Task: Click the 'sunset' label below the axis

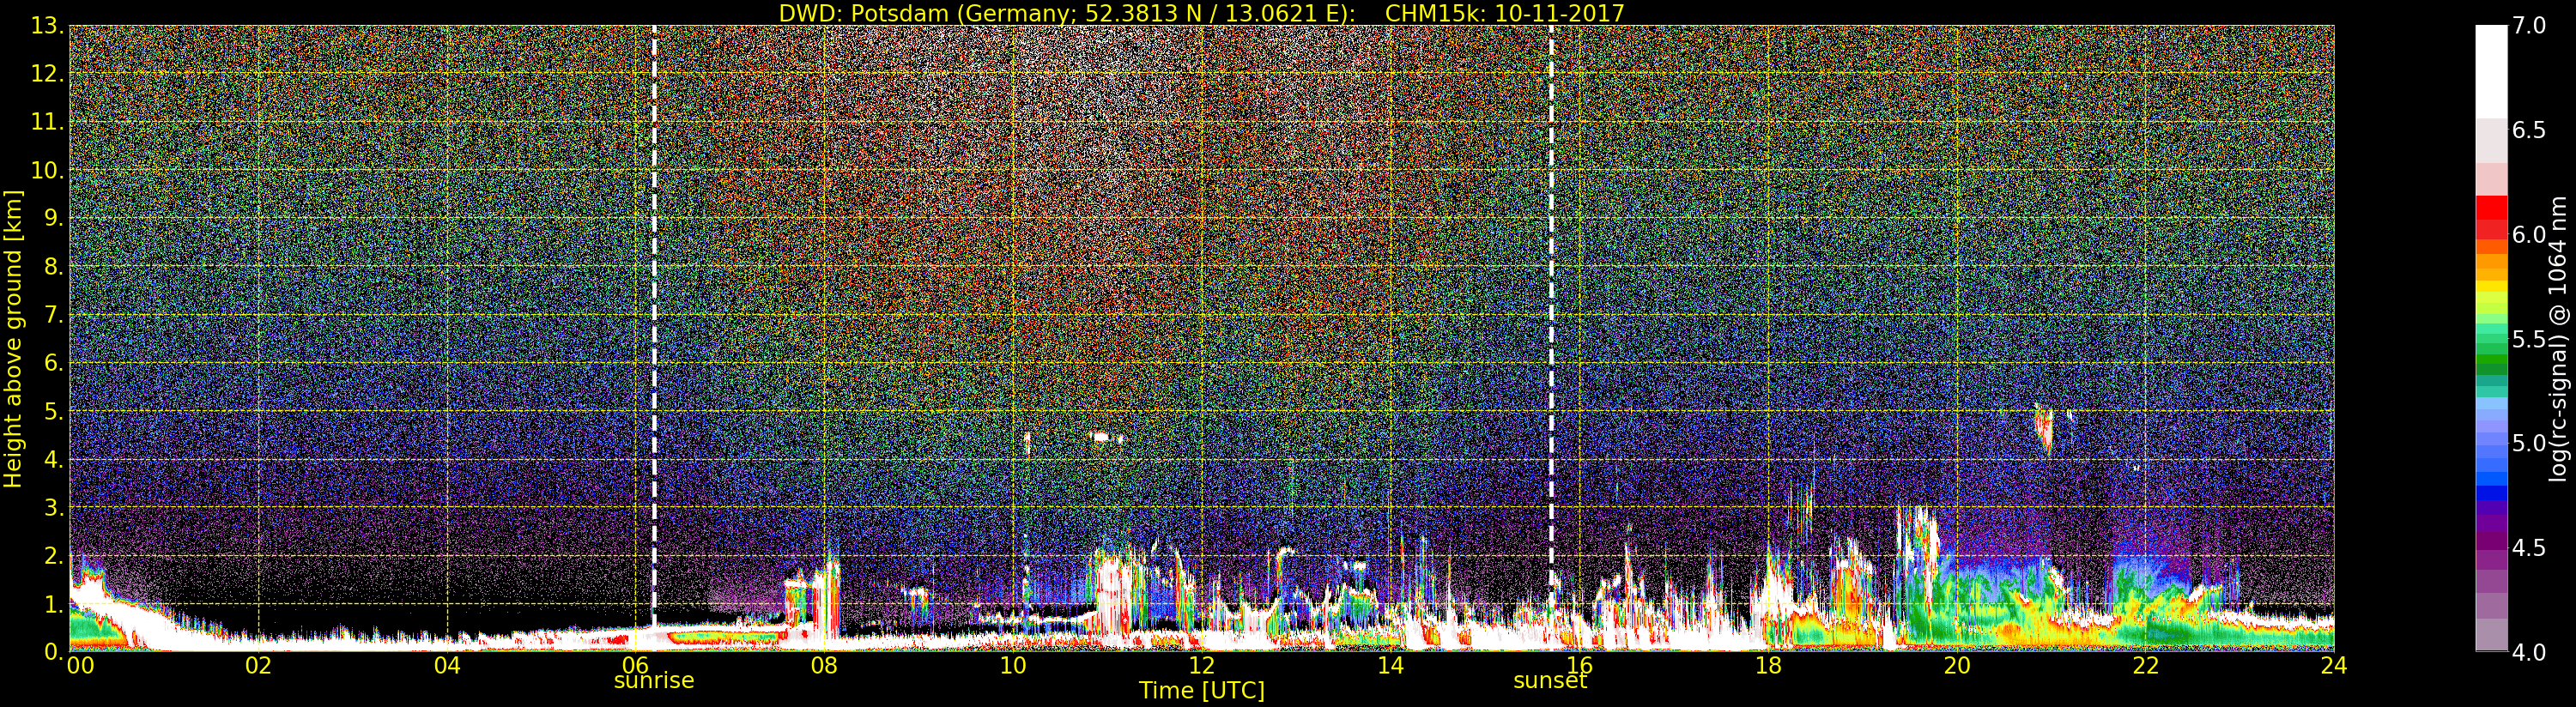Action: pyautogui.click(x=1550, y=680)
